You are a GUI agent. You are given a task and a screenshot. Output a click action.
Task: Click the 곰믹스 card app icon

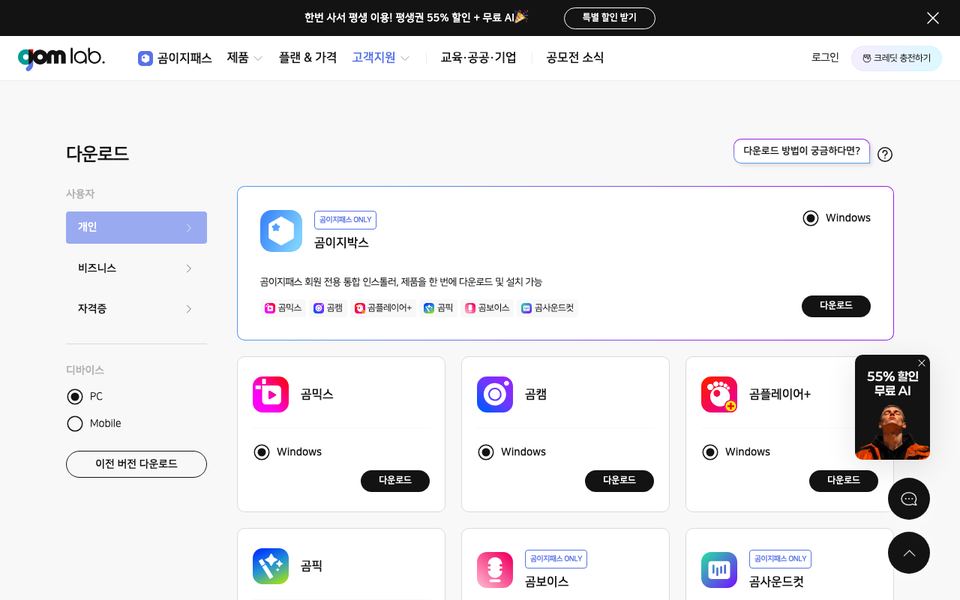[271, 394]
